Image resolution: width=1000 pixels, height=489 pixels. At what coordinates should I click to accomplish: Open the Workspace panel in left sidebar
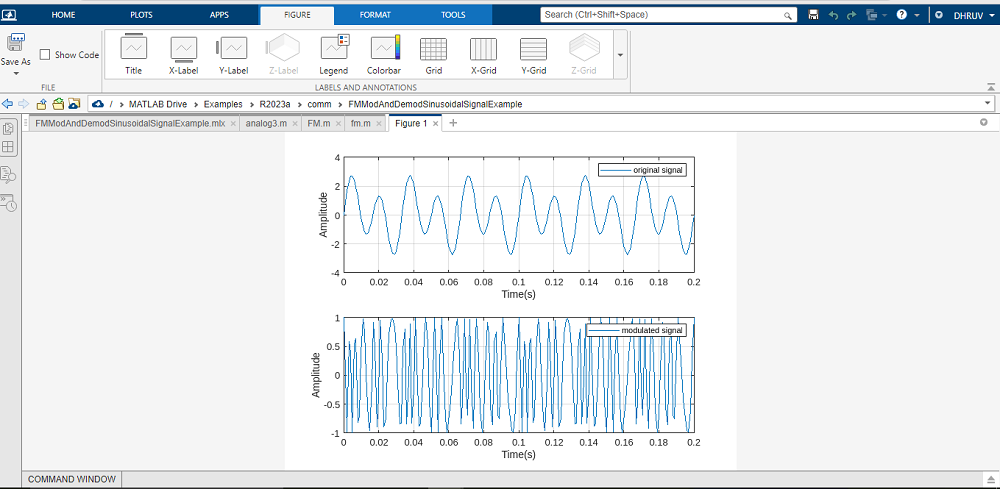tap(9, 148)
